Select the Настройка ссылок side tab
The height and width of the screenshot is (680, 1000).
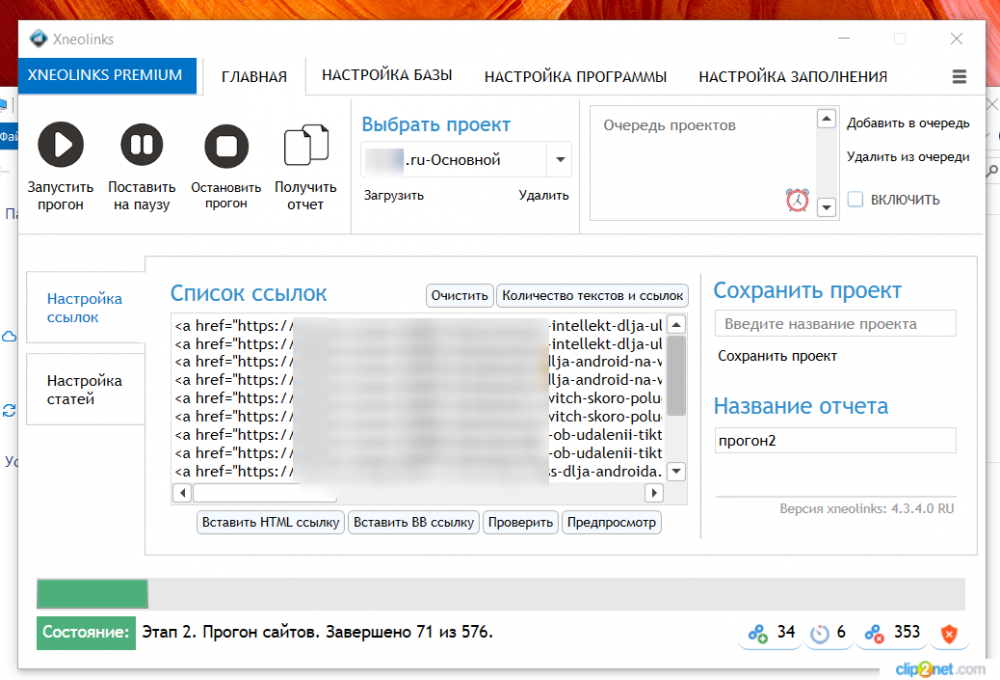click(x=85, y=307)
